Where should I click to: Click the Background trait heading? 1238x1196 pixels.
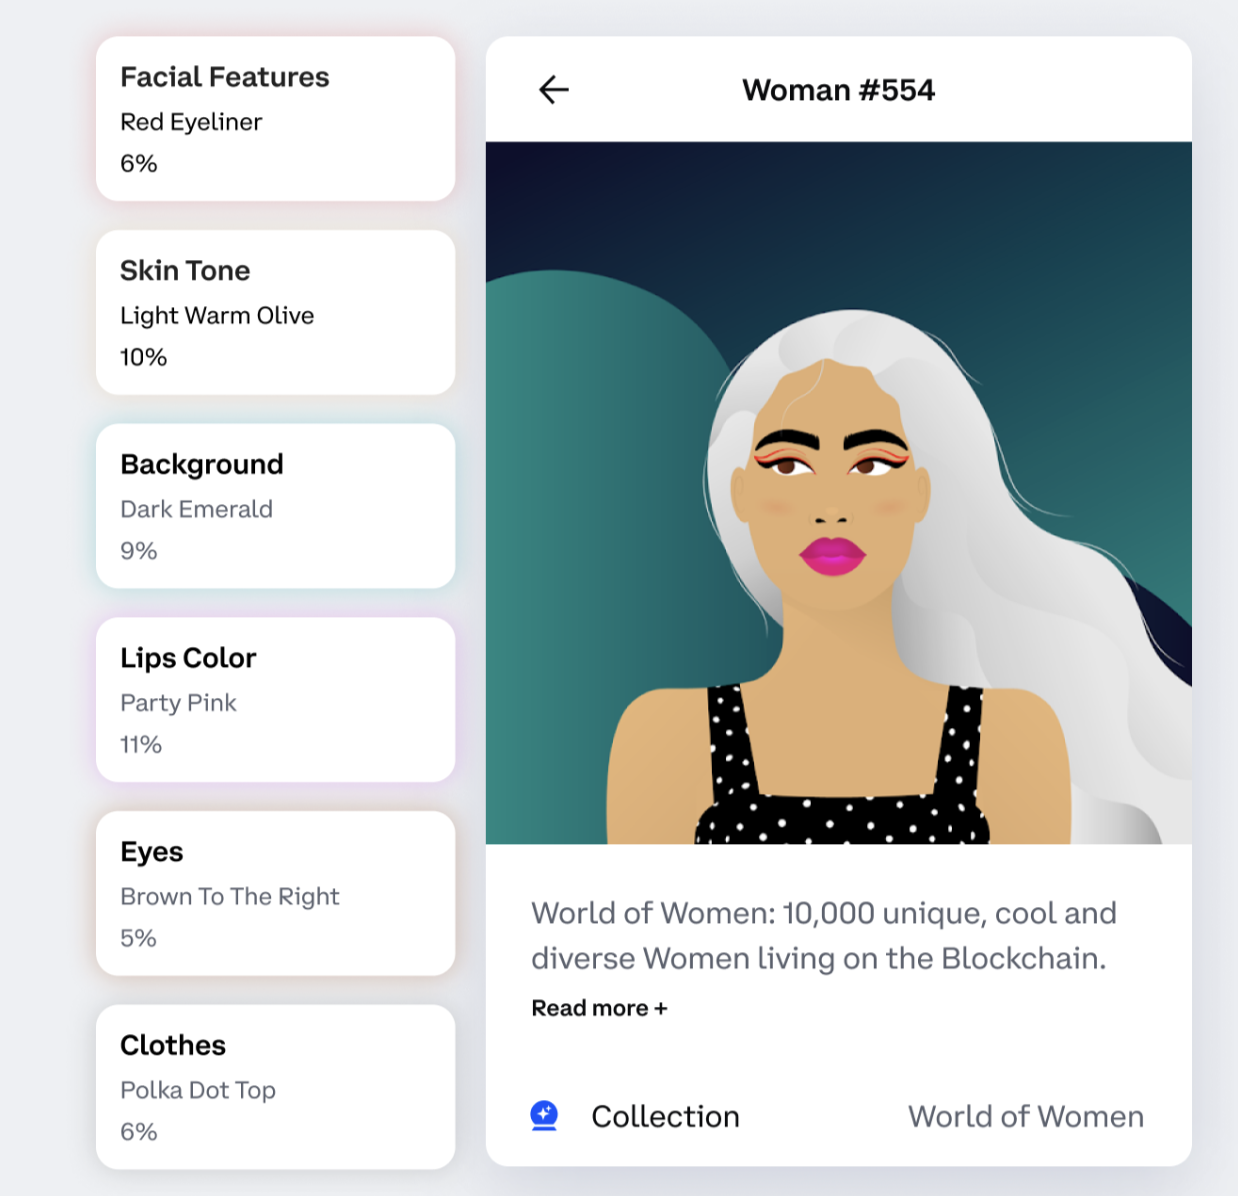coord(202,464)
